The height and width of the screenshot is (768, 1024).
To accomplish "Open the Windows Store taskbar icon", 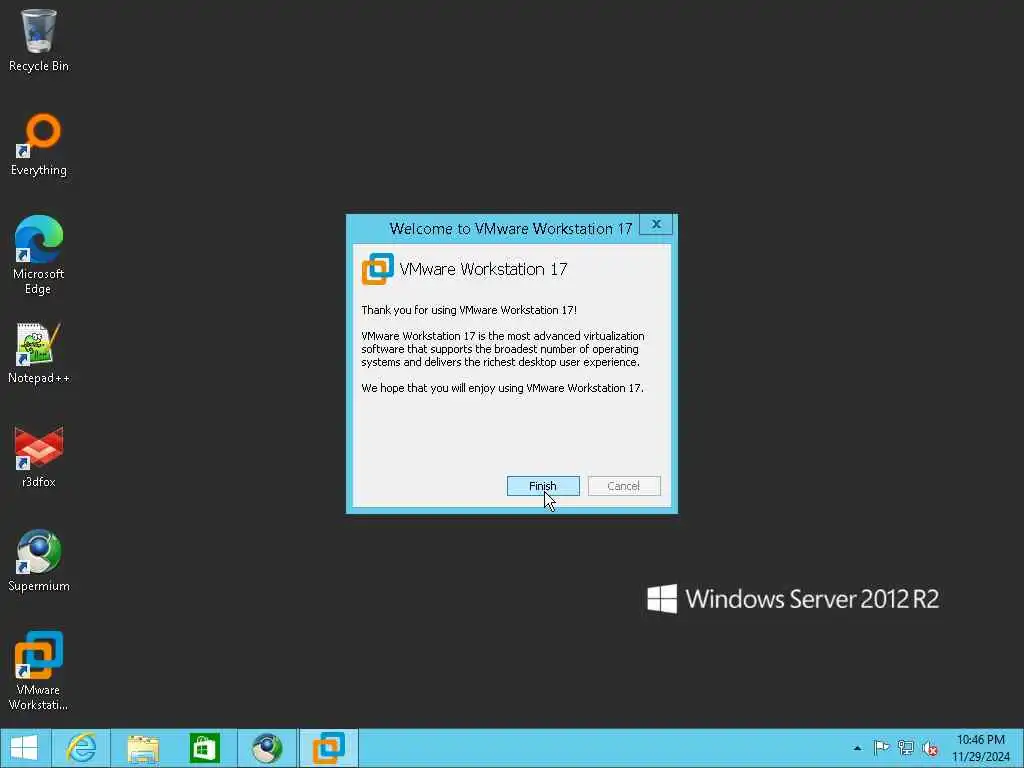I will pos(204,748).
